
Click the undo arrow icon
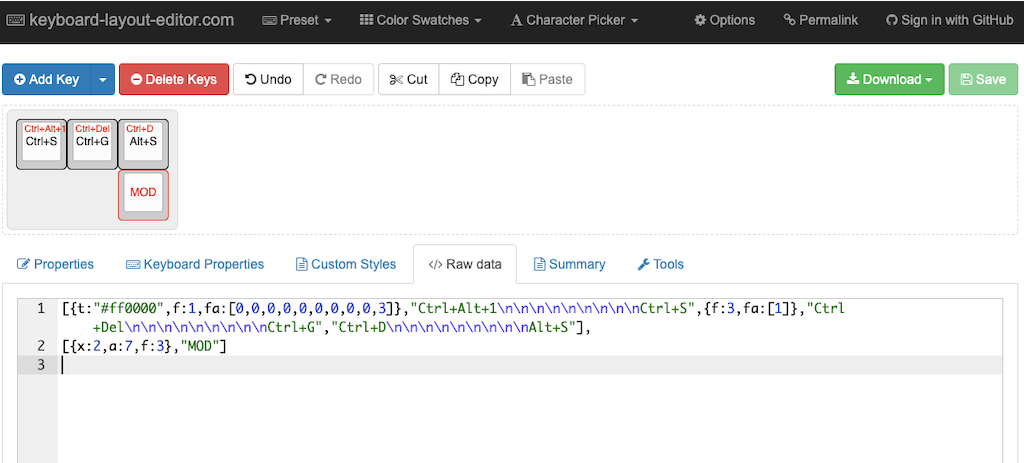click(250, 80)
